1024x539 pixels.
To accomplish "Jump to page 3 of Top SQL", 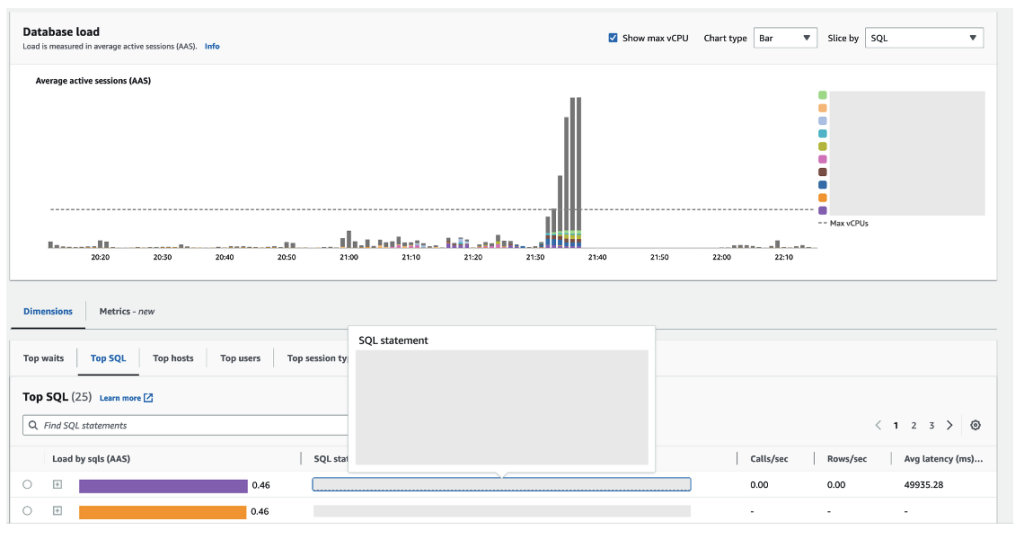I will [x=931, y=425].
